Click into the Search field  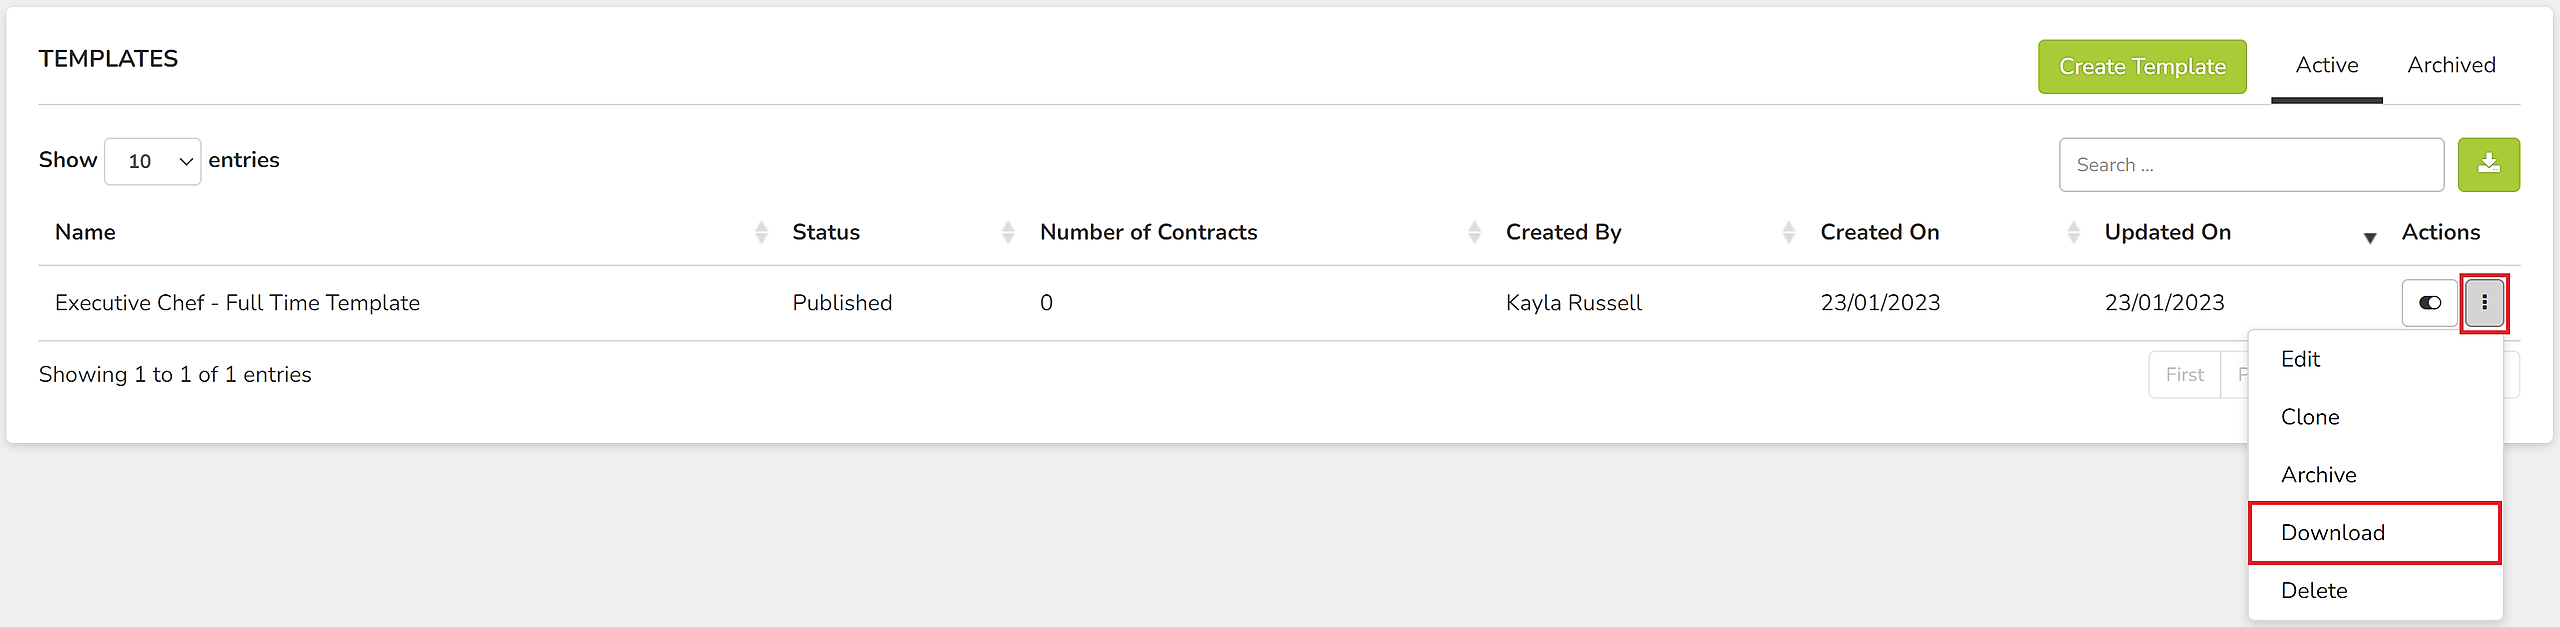click(x=2251, y=165)
